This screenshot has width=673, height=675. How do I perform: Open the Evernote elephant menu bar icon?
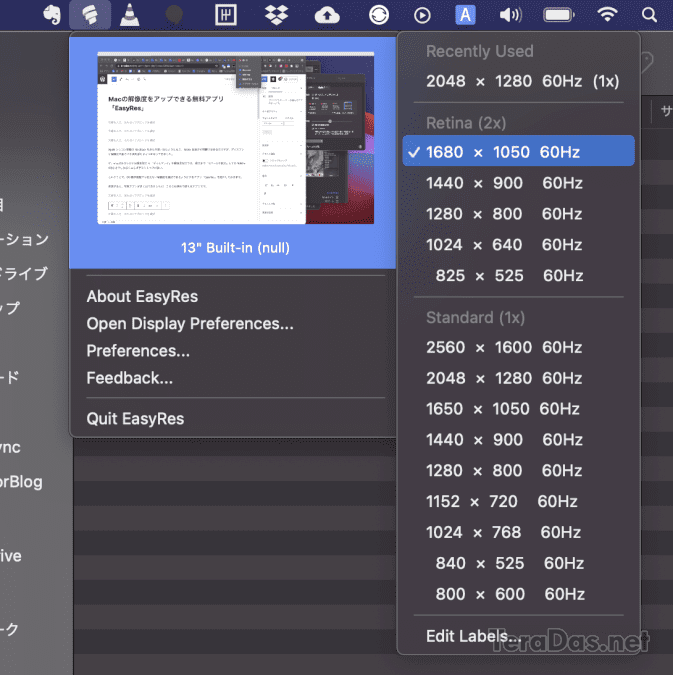(52, 15)
